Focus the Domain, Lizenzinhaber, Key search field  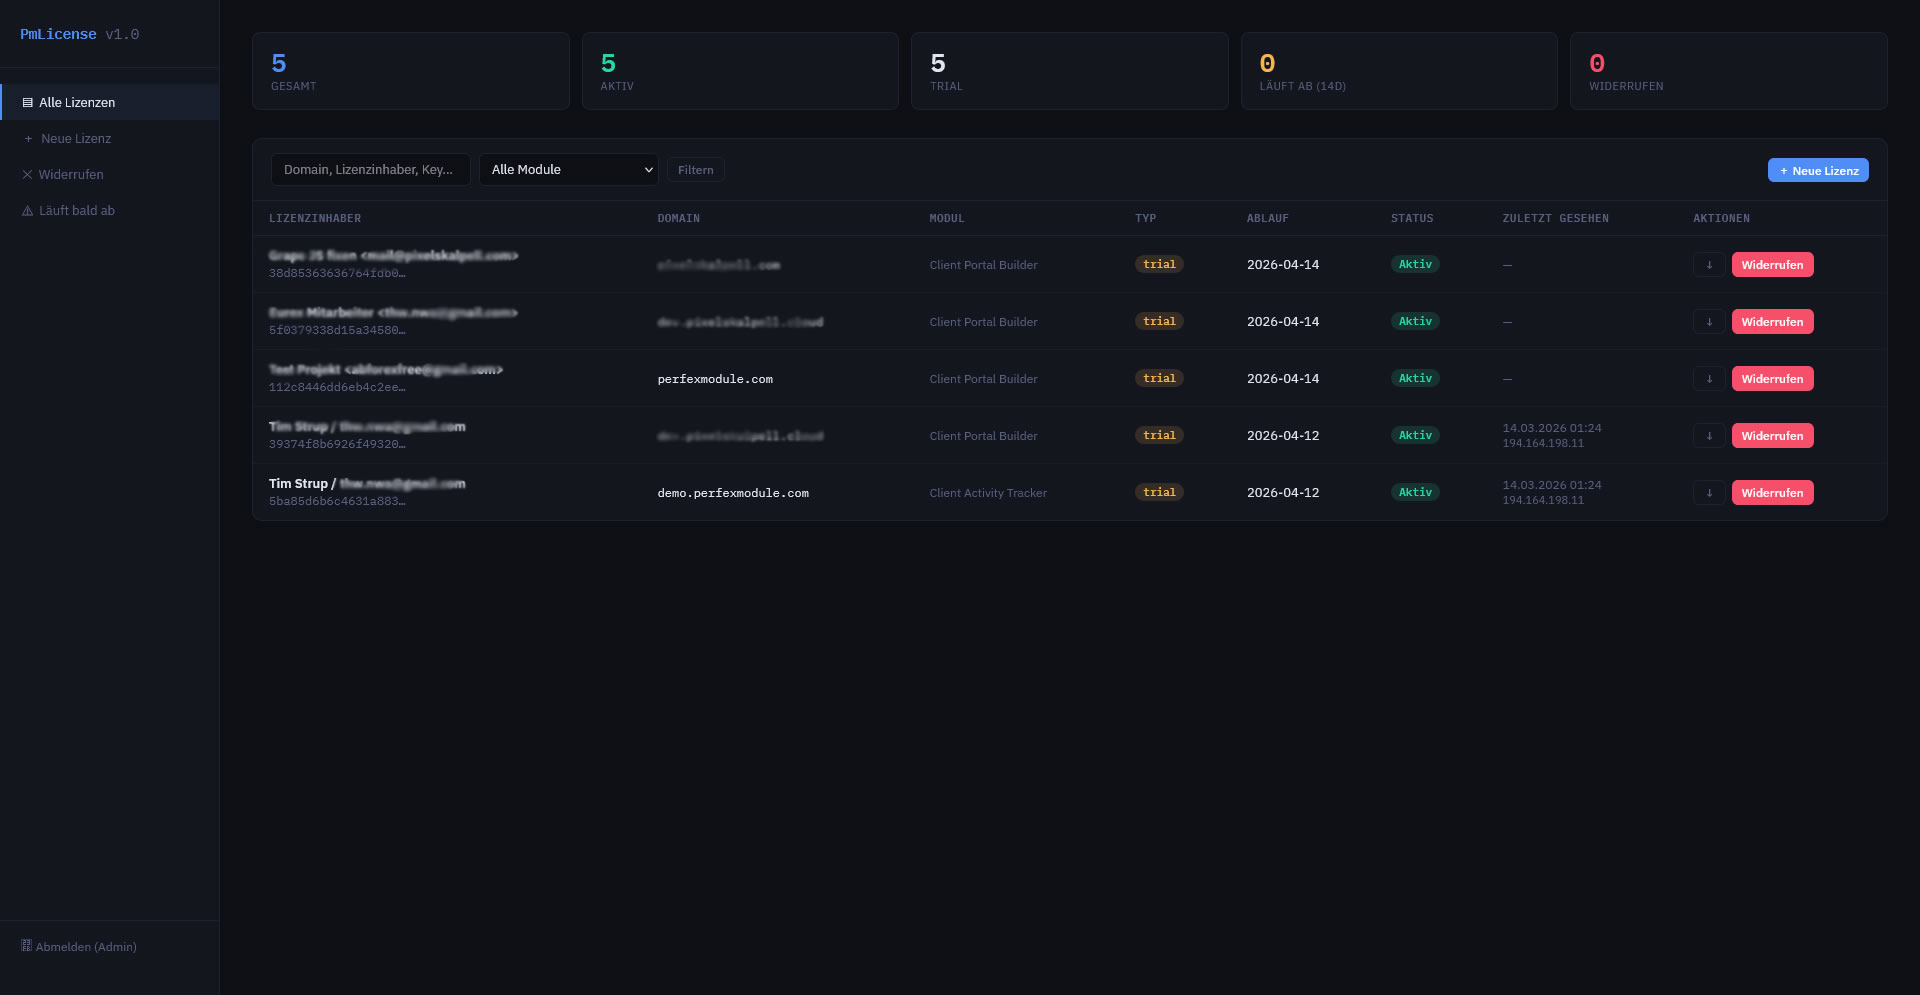[x=370, y=170]
